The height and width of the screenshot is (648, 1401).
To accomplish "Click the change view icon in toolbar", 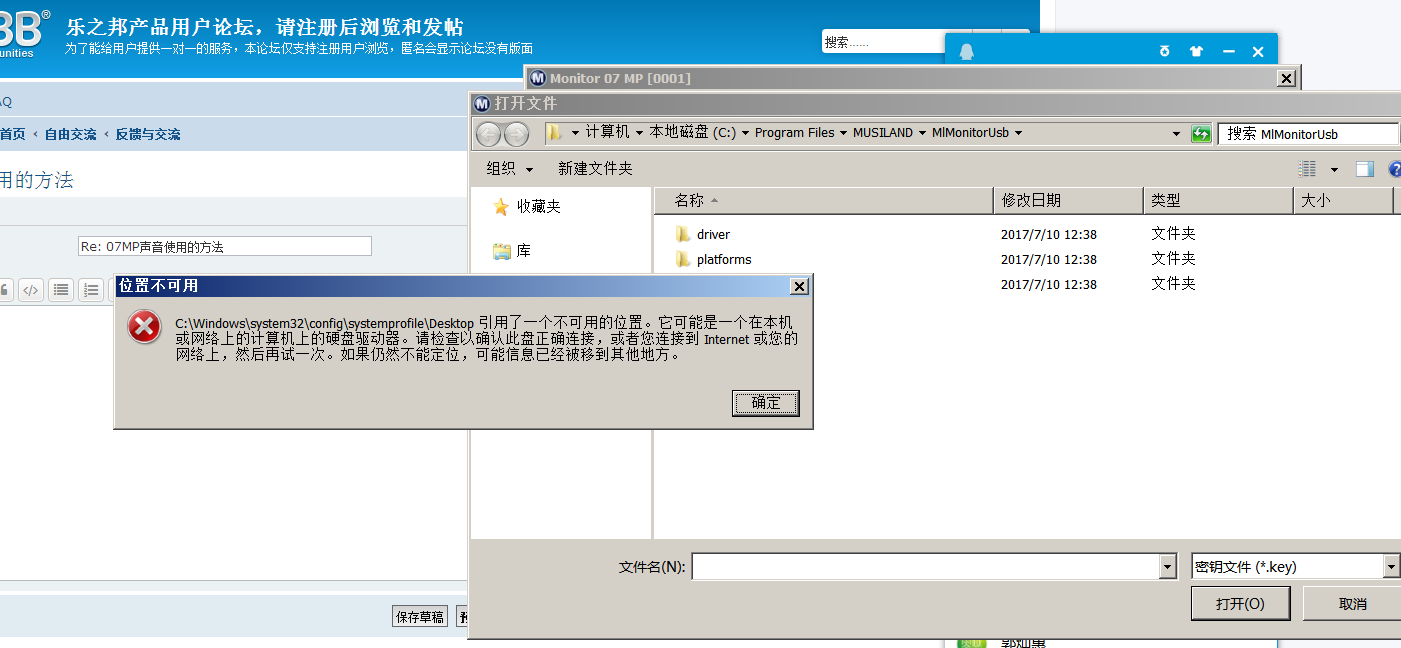I will 1307,169.
